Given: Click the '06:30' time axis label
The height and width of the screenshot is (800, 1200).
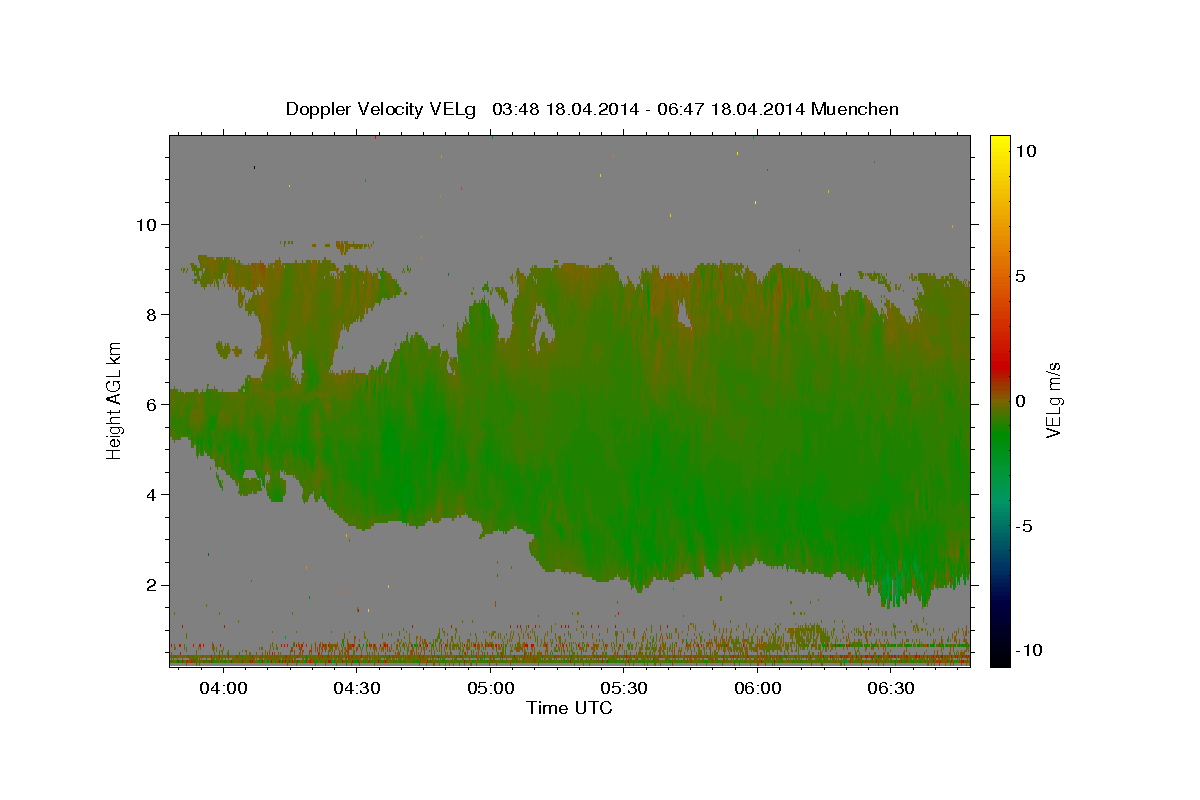Looking at the screenshot, I should coord(891,689).
